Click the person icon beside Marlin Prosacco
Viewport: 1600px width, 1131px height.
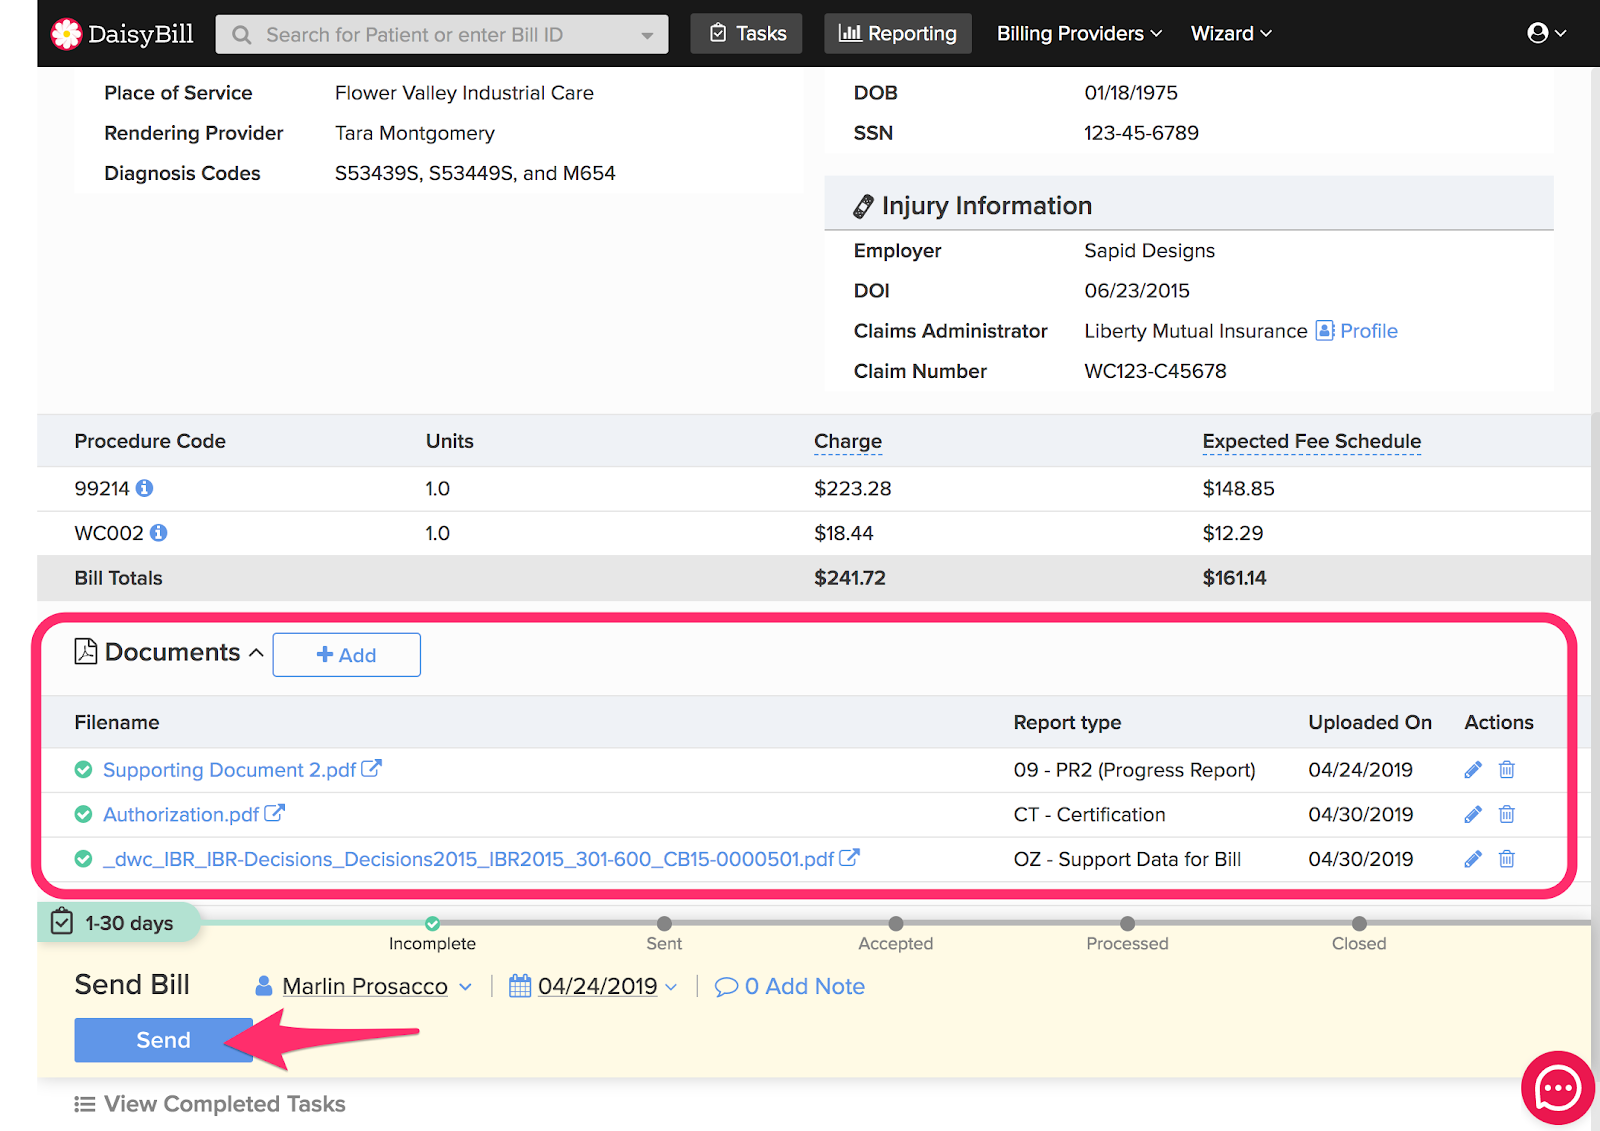click(264, 986)
